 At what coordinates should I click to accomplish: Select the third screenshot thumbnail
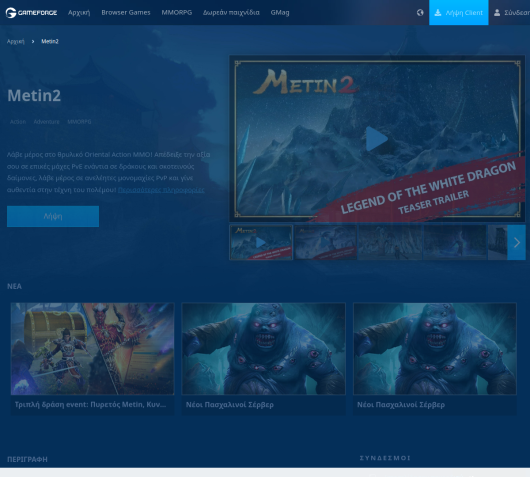390,242
